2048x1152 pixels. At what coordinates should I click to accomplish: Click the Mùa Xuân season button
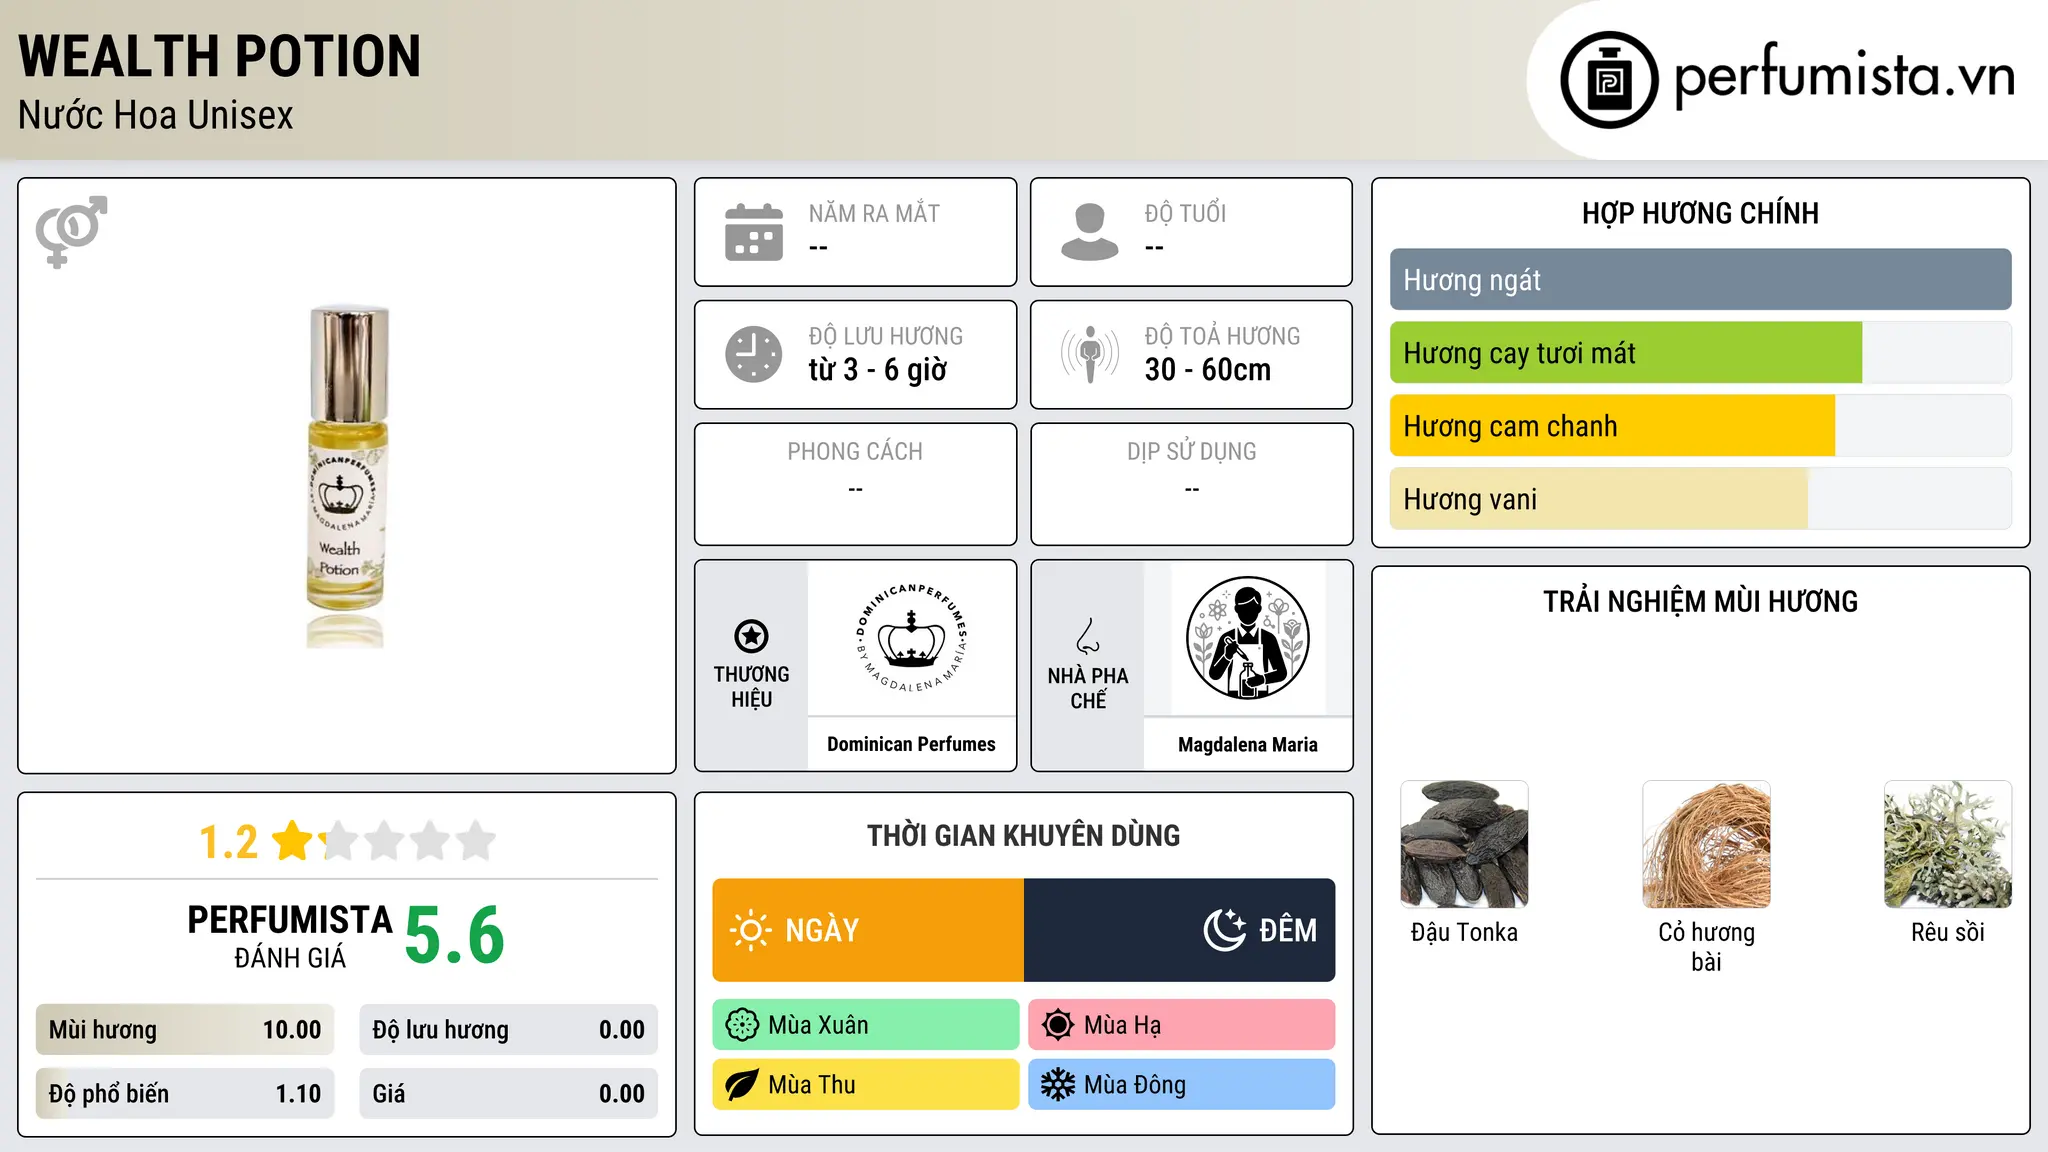coord(866,1025)
